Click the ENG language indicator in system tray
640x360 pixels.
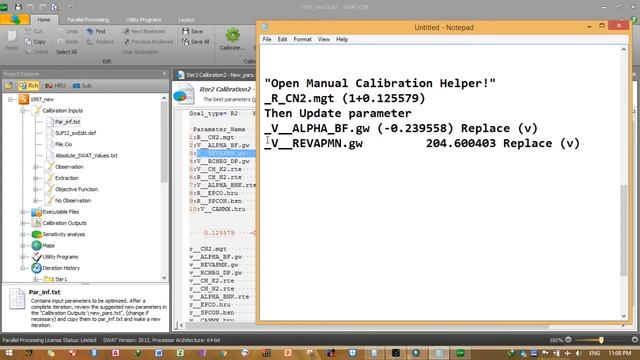click(594, 353)
